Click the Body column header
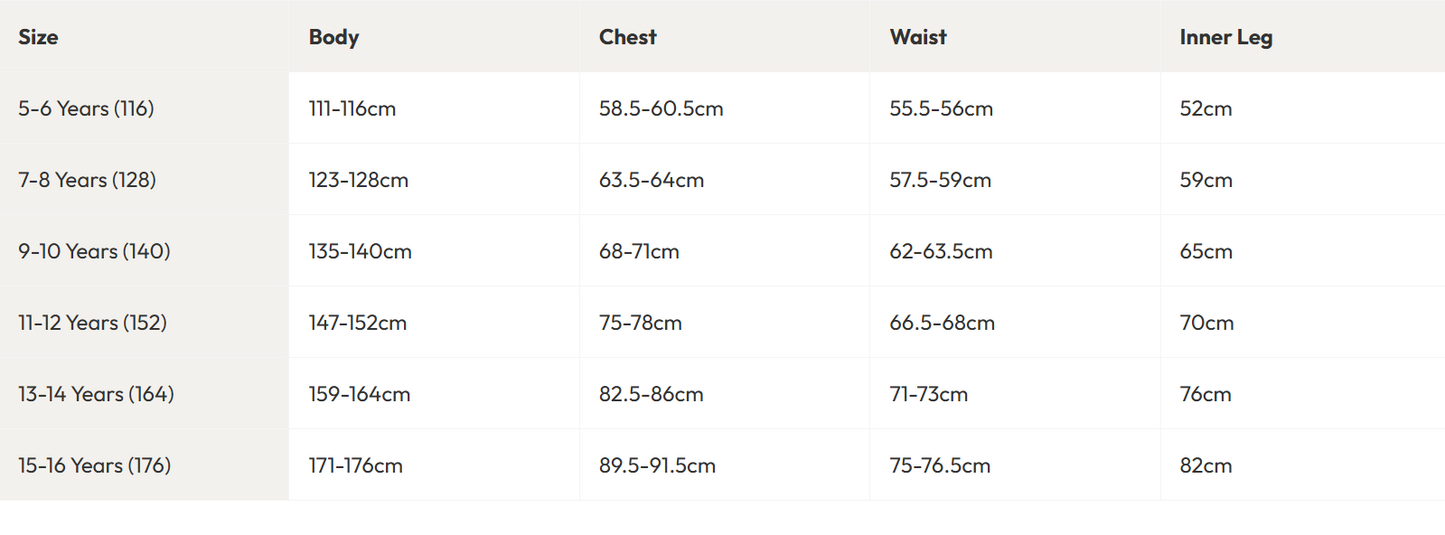Image resolution: width=1445 pixels, height=535 pixels. click(334, 37)
